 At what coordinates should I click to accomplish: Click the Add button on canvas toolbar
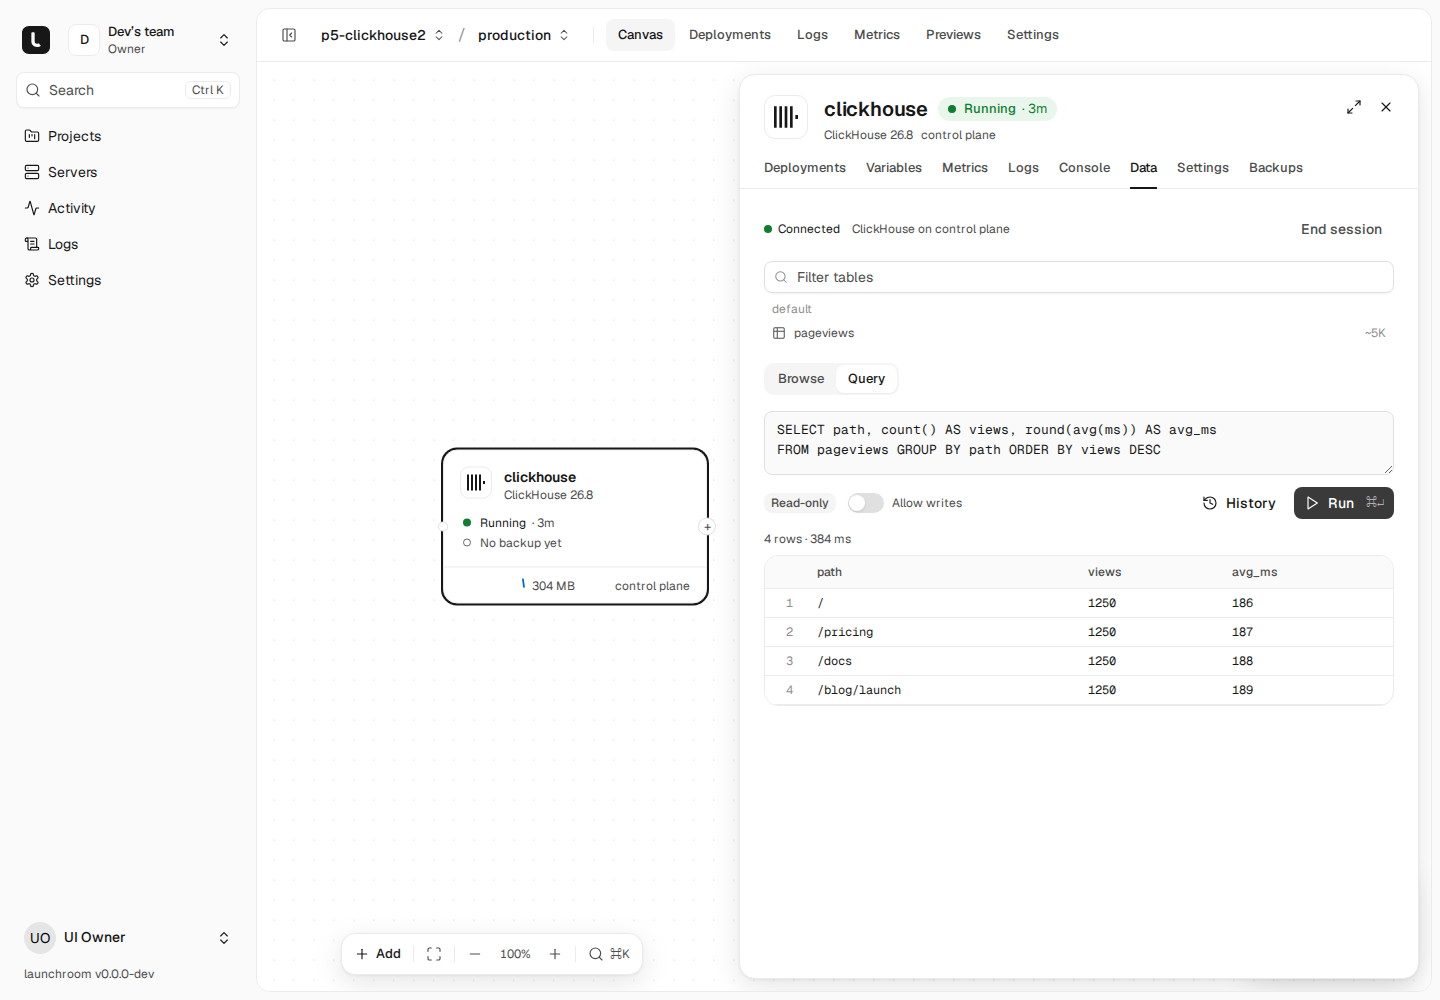378,954
